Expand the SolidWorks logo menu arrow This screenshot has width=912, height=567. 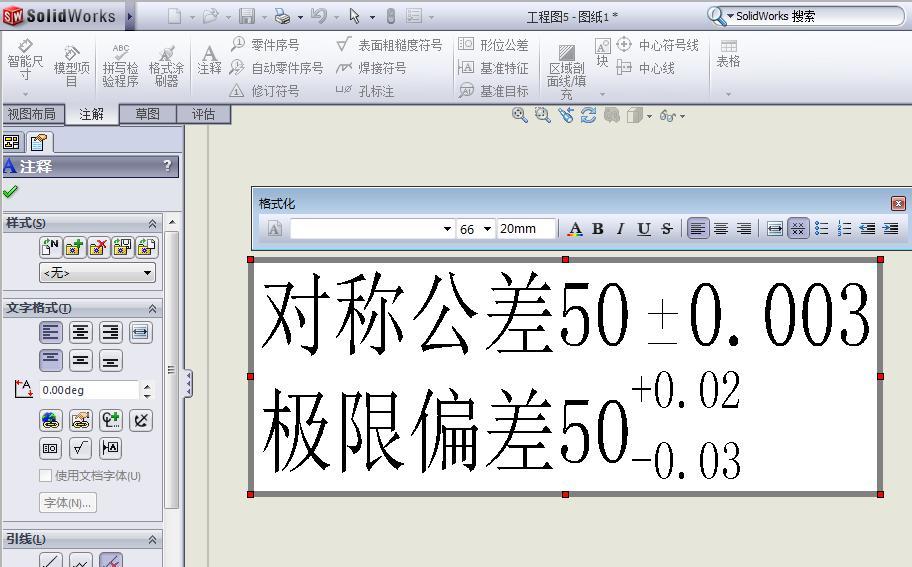point(130,16)
